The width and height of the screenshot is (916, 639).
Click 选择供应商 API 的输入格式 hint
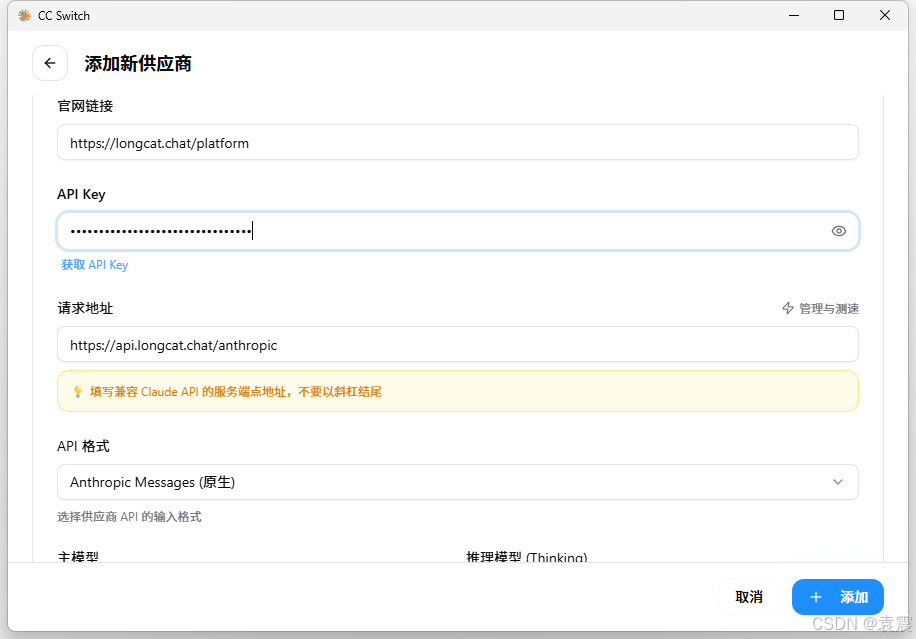pyautogui.click(x=129, y=517)
